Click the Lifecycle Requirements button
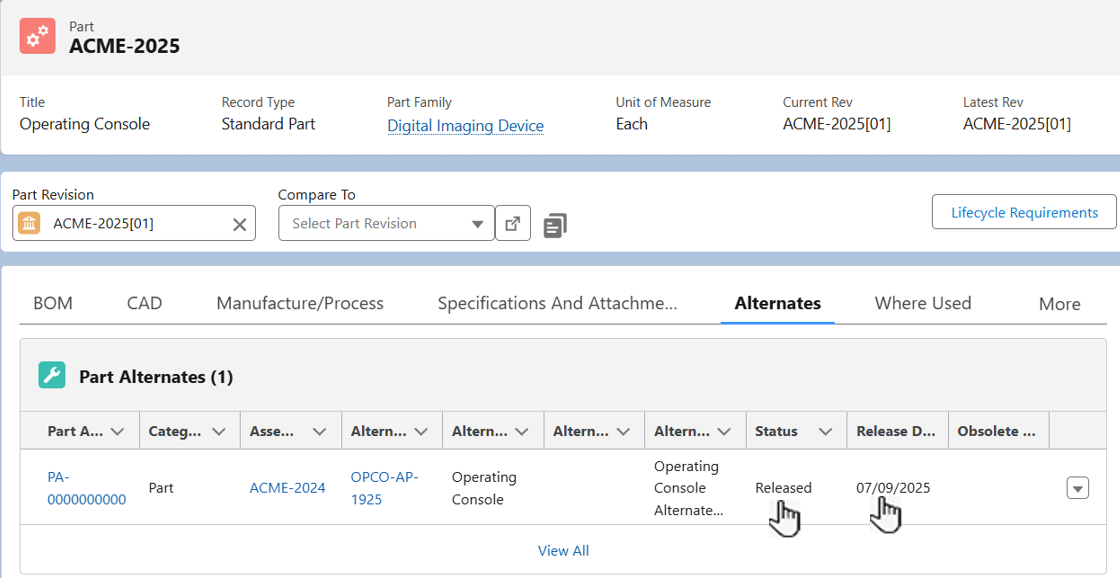1120x578 pixels. click(x=1024, y=212)
